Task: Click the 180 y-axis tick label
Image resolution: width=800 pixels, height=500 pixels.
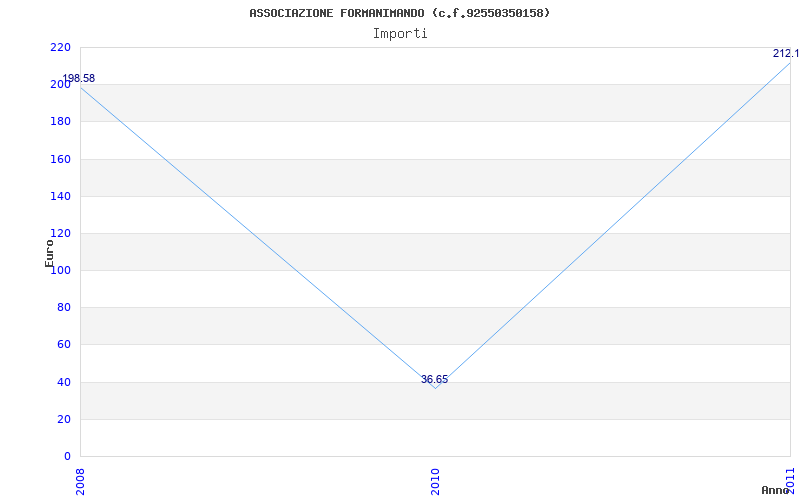Action: click(60, 121)
